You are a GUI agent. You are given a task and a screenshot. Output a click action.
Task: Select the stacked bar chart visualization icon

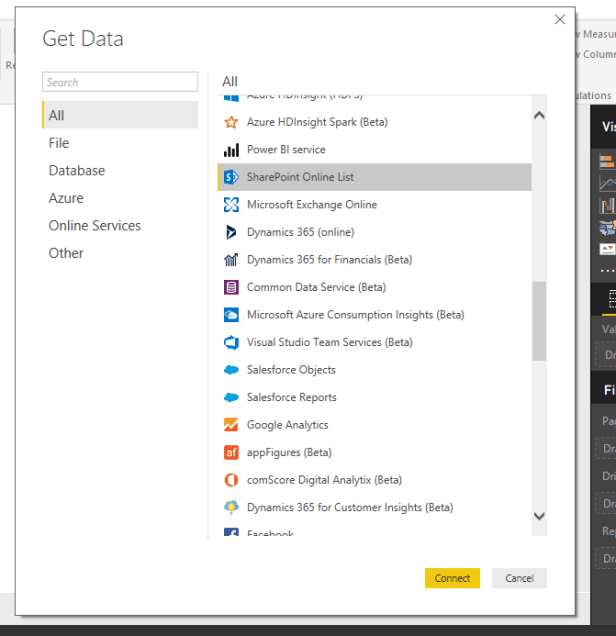(x=607, y=162)
